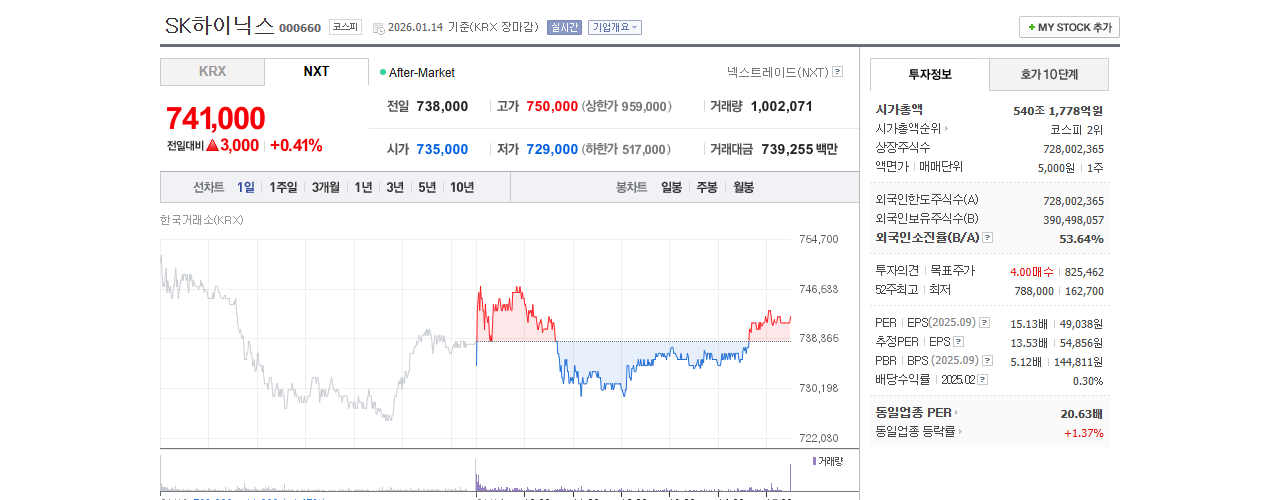The height and width of the screenshot is (500, 1280).
Task: Click the 추정PER EPS help icon
Action: (x=958, y=342)
